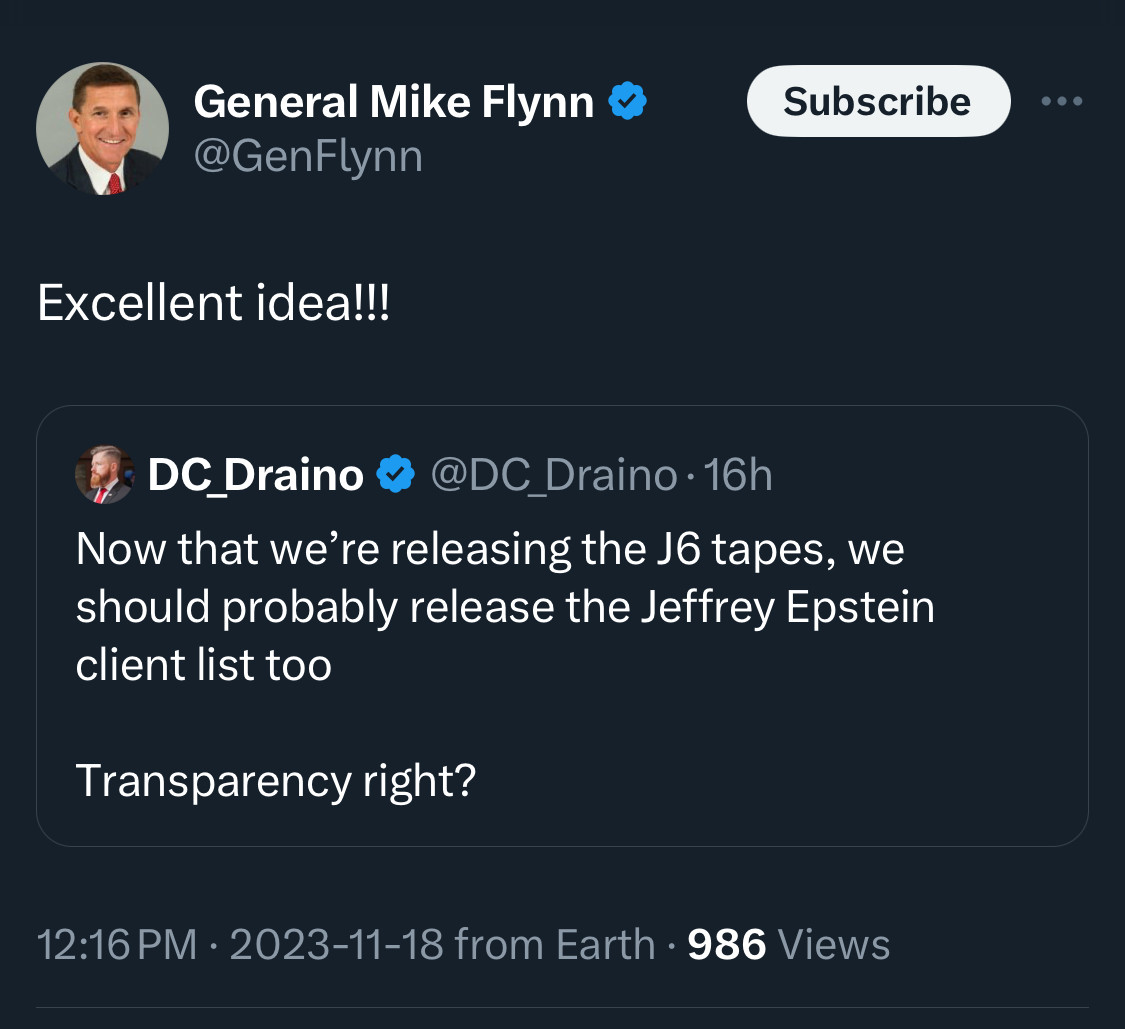Click the 16h timestamp on quoted post

738,475
